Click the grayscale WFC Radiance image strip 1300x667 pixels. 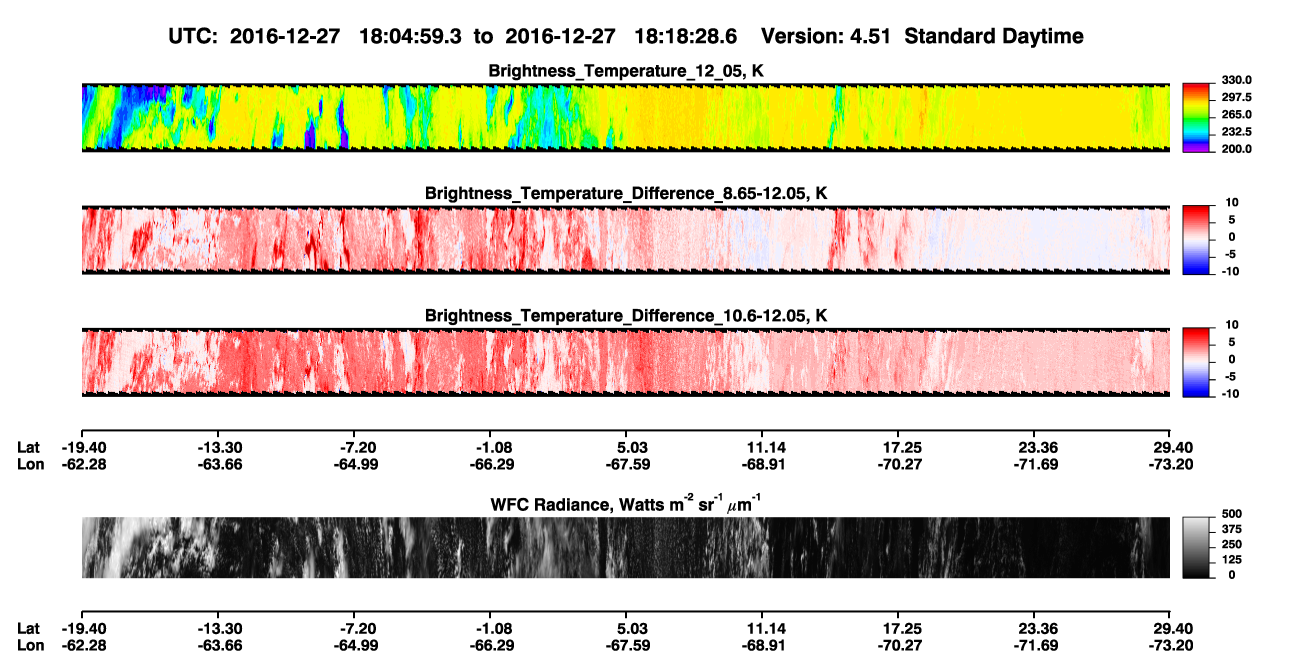[626, 548]
